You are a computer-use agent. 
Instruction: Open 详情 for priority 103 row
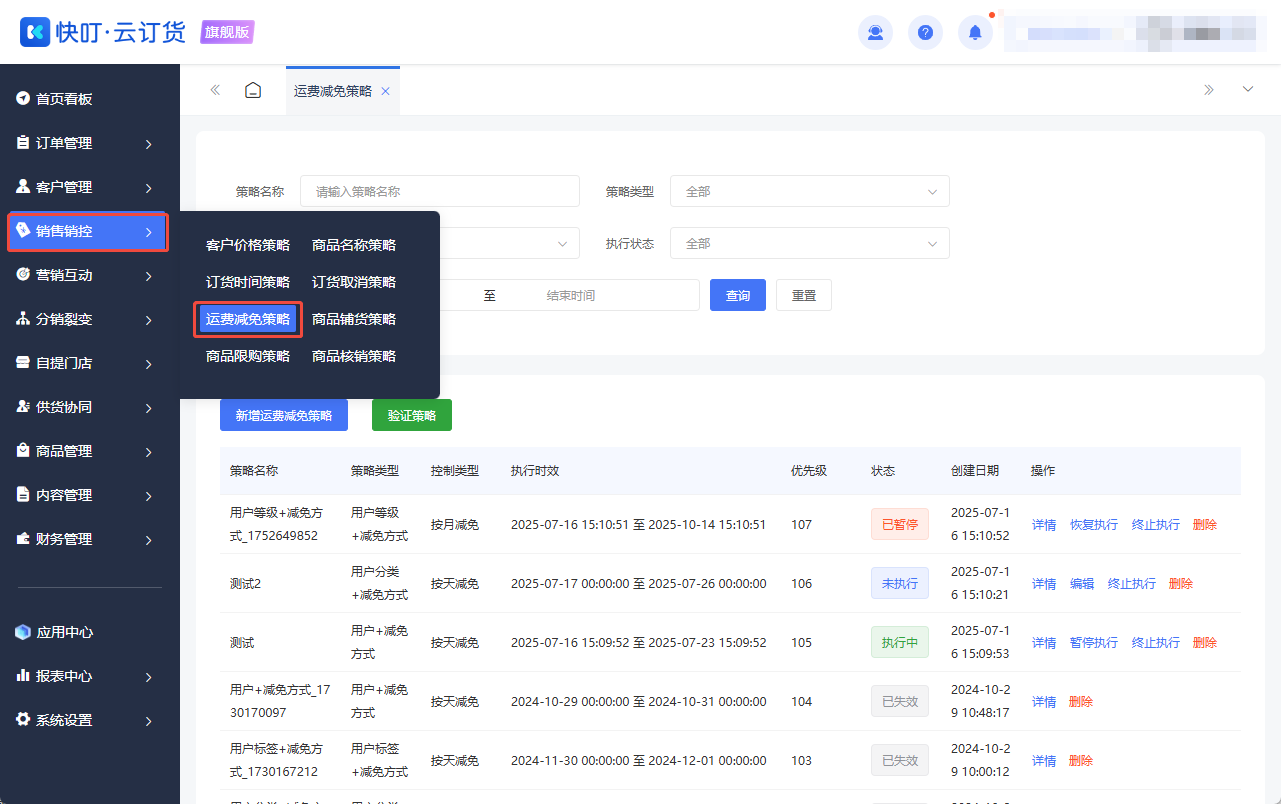click(x=1044, y=760)
